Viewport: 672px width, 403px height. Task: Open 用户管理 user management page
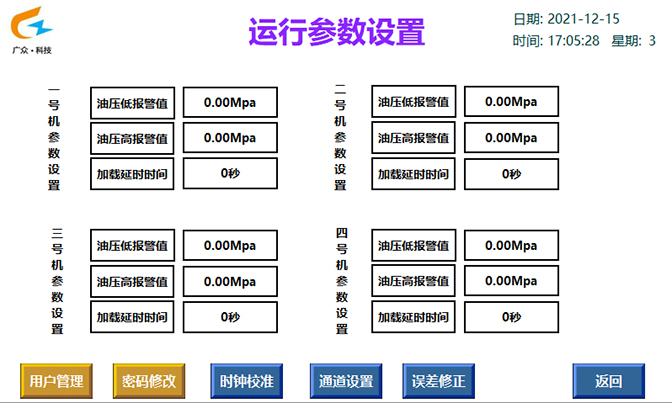click(x=57, y=381)
